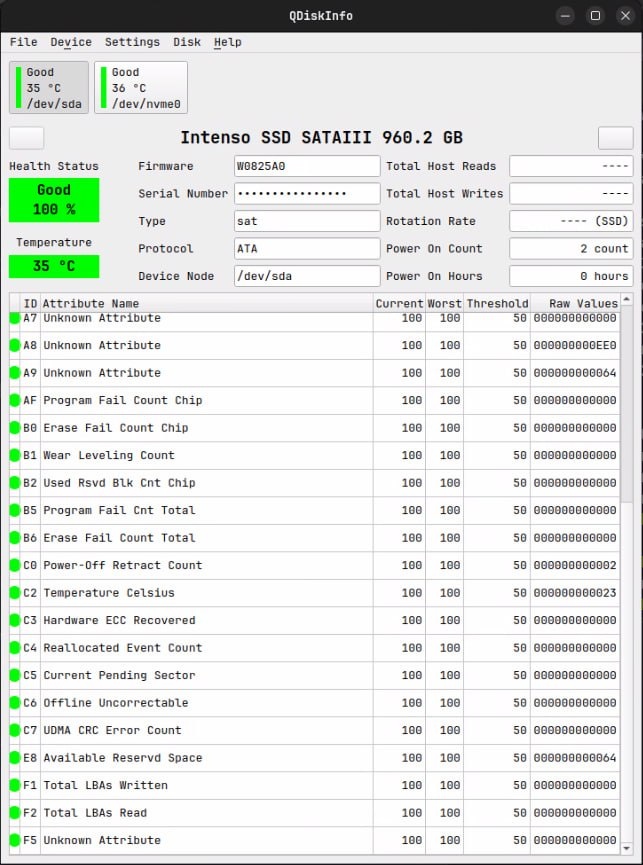Click the Type field showing sat
Viewport: 643px width, 865px height.
coord(307,221)
